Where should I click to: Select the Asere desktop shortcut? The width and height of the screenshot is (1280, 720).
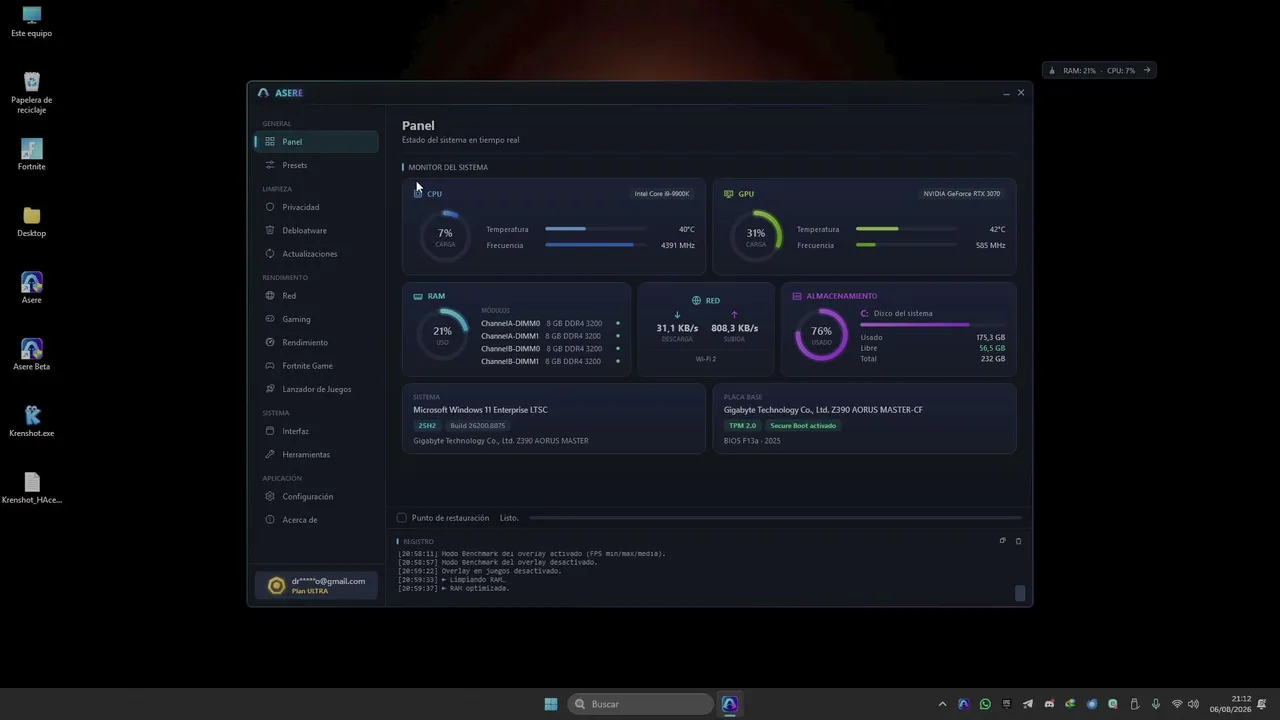click(32, 288)
